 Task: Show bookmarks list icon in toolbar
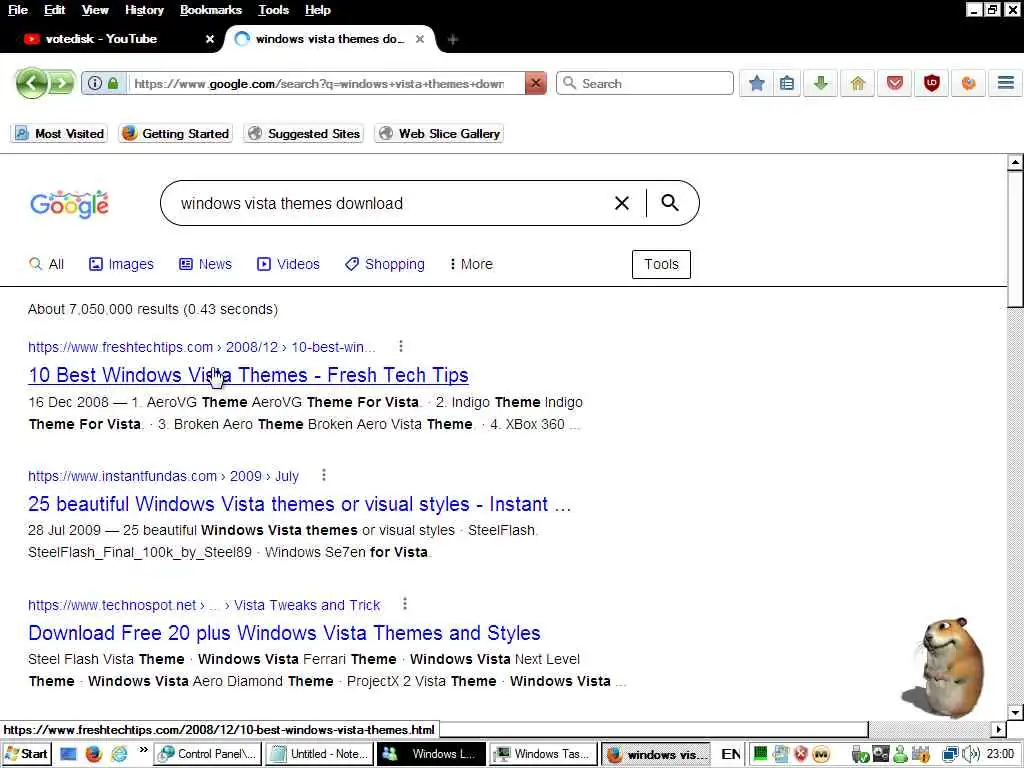(787, 84)
